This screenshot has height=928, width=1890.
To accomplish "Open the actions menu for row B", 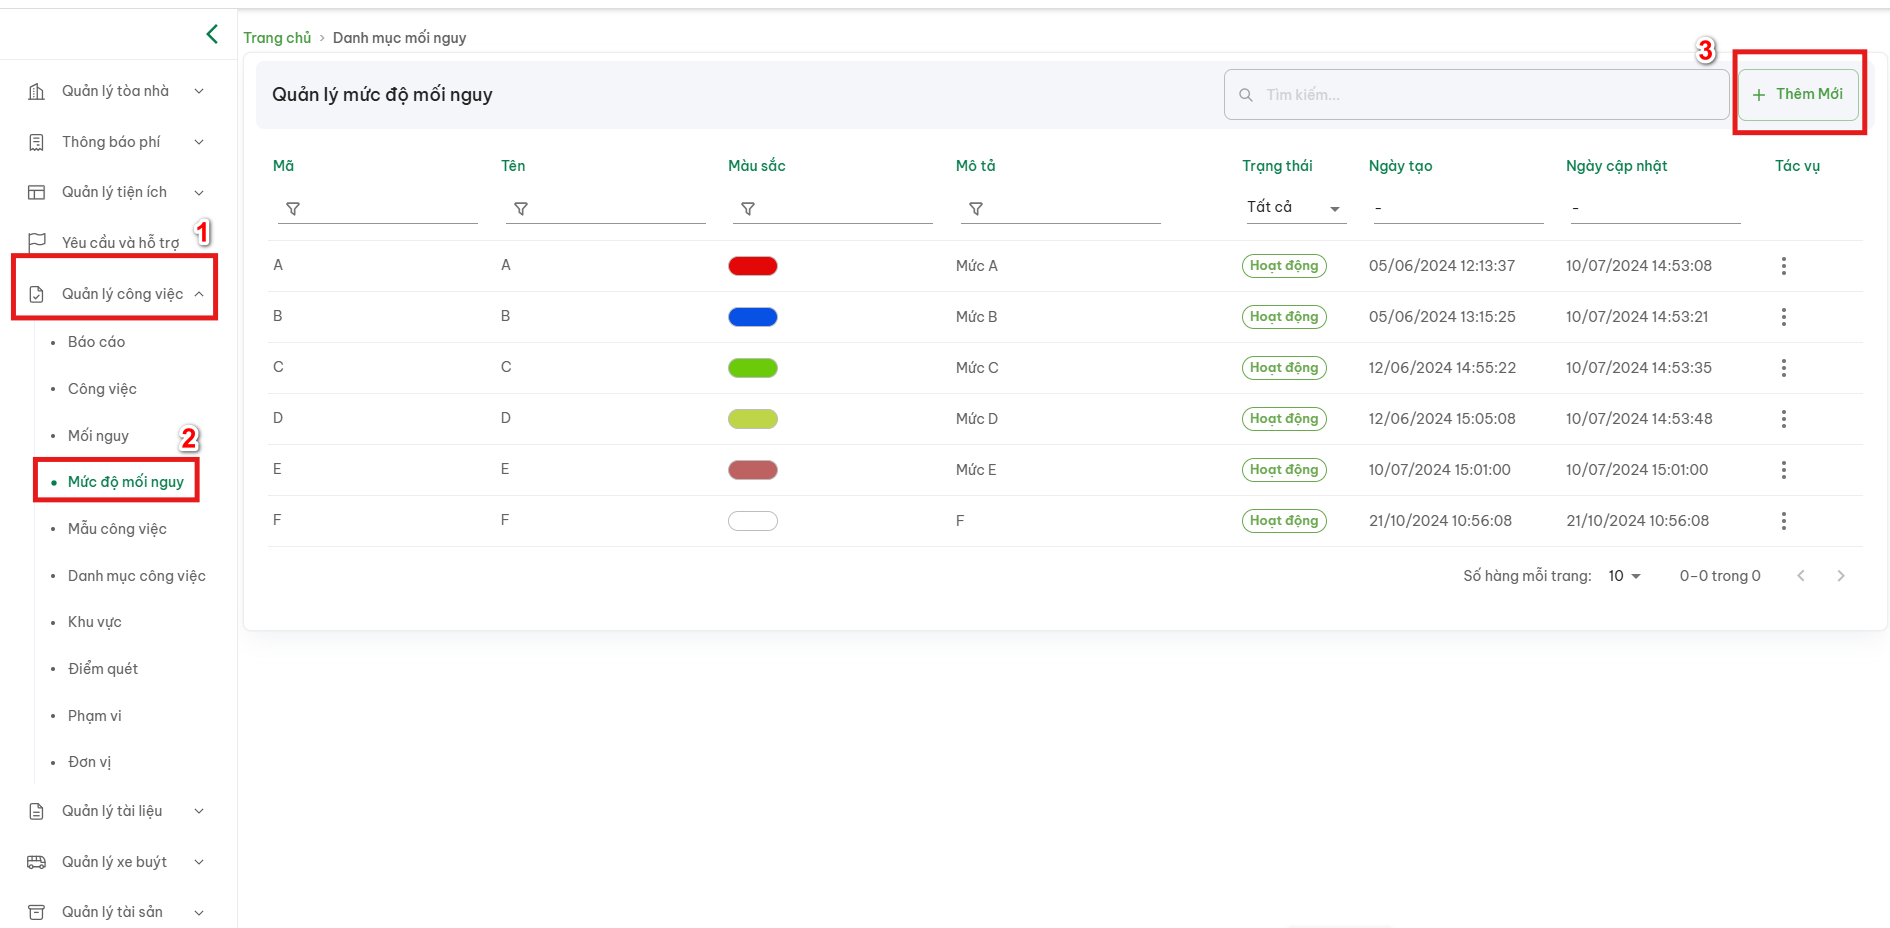I will [1784, 317].
